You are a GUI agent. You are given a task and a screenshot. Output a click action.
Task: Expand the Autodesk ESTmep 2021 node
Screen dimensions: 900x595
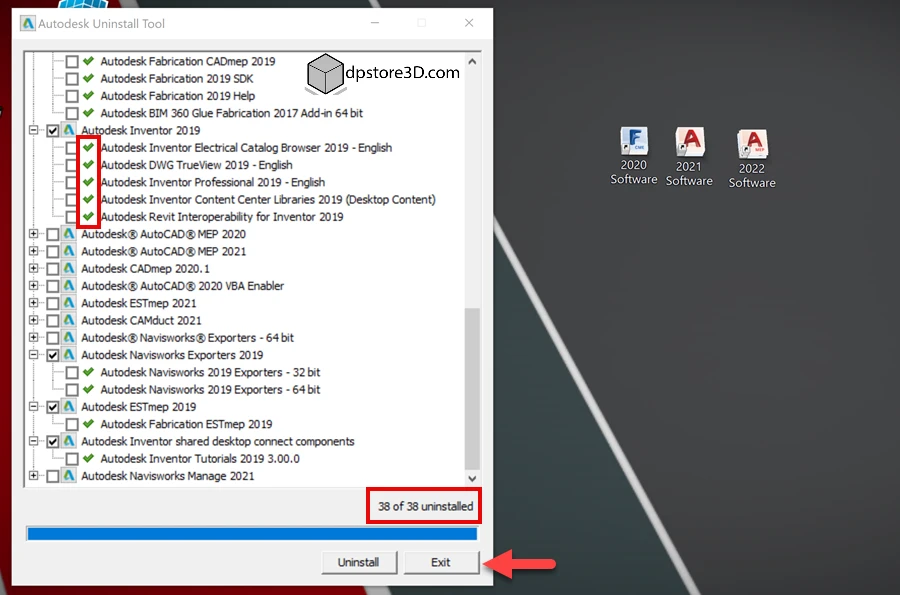pyautogui.click(x=34, y=303)
